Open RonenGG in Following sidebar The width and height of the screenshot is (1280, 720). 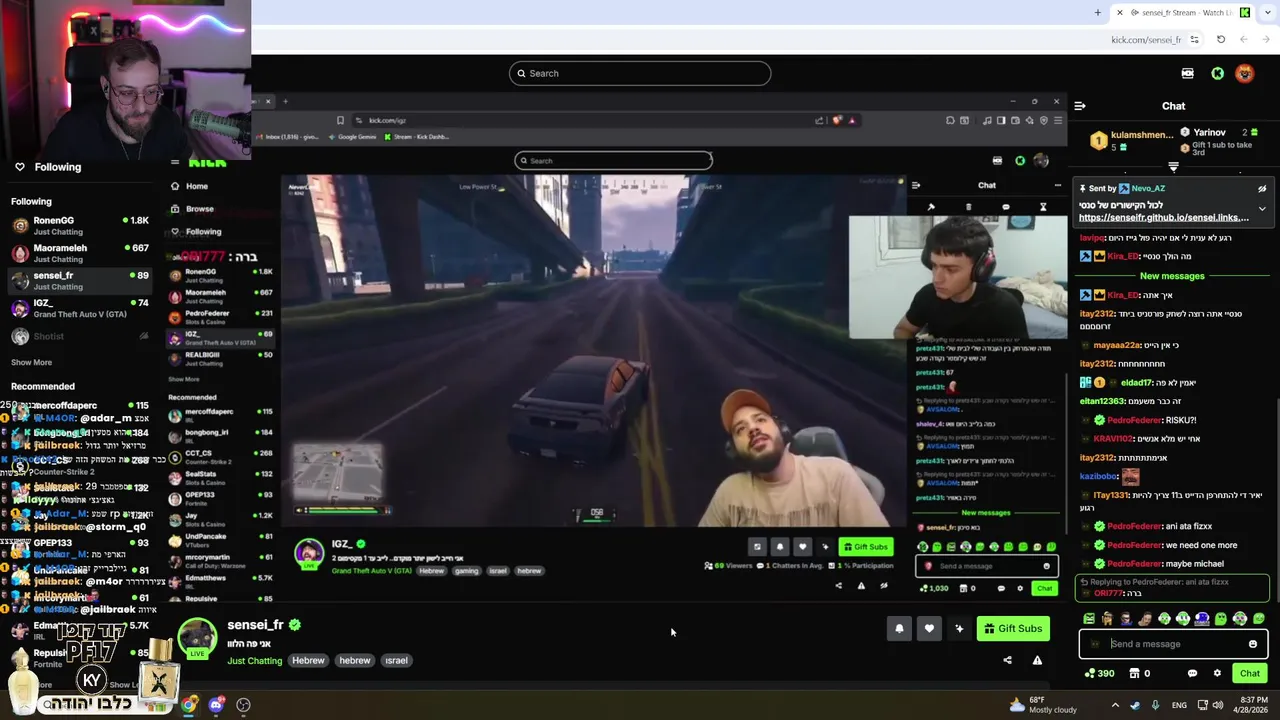coord(78,225)
